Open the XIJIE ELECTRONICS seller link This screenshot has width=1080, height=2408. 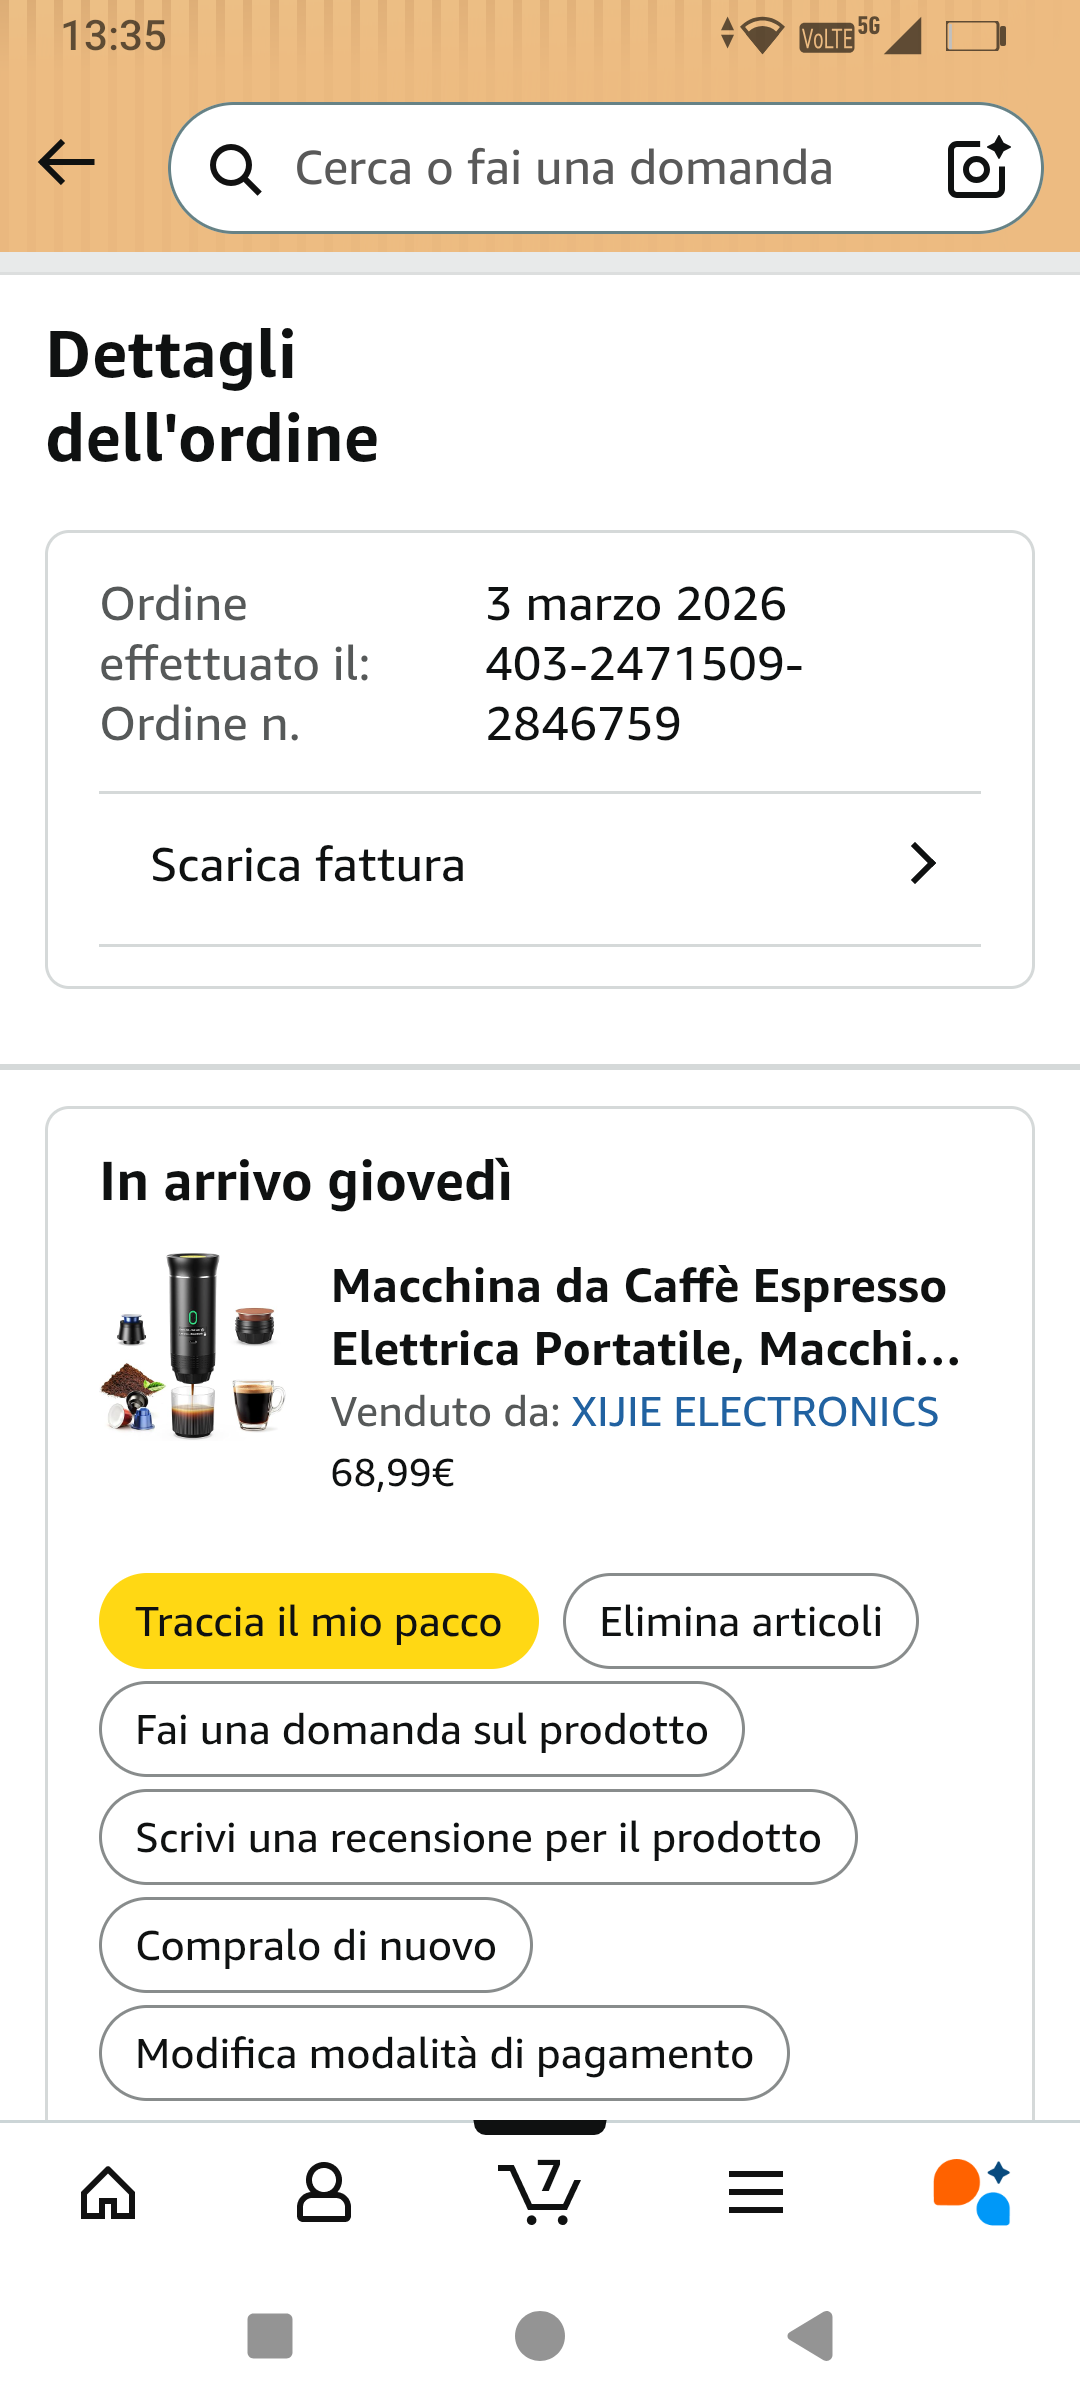[x=754, y=1412]
